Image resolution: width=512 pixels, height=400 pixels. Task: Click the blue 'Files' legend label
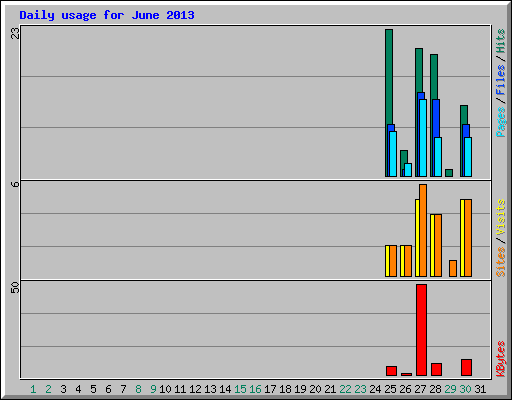(x=500, y=80)
